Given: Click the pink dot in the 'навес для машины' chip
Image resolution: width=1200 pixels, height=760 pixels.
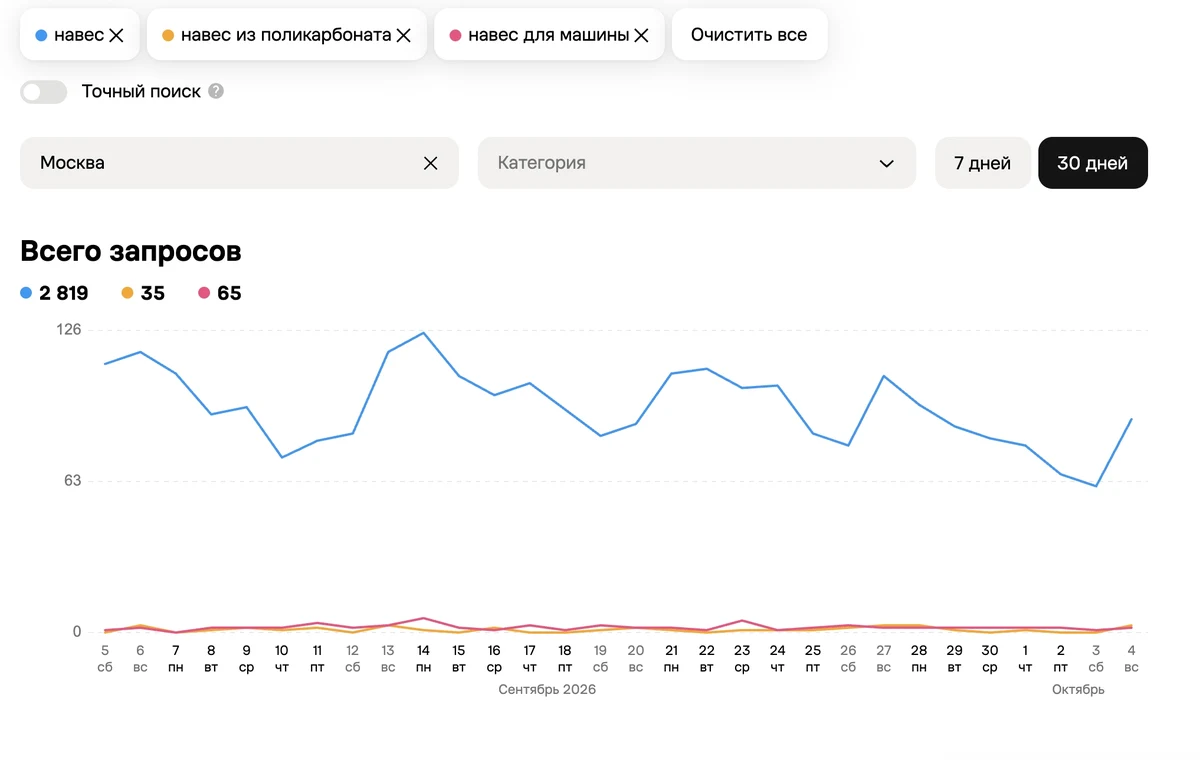Looking at the screenshot, I should tap(455, 35).
